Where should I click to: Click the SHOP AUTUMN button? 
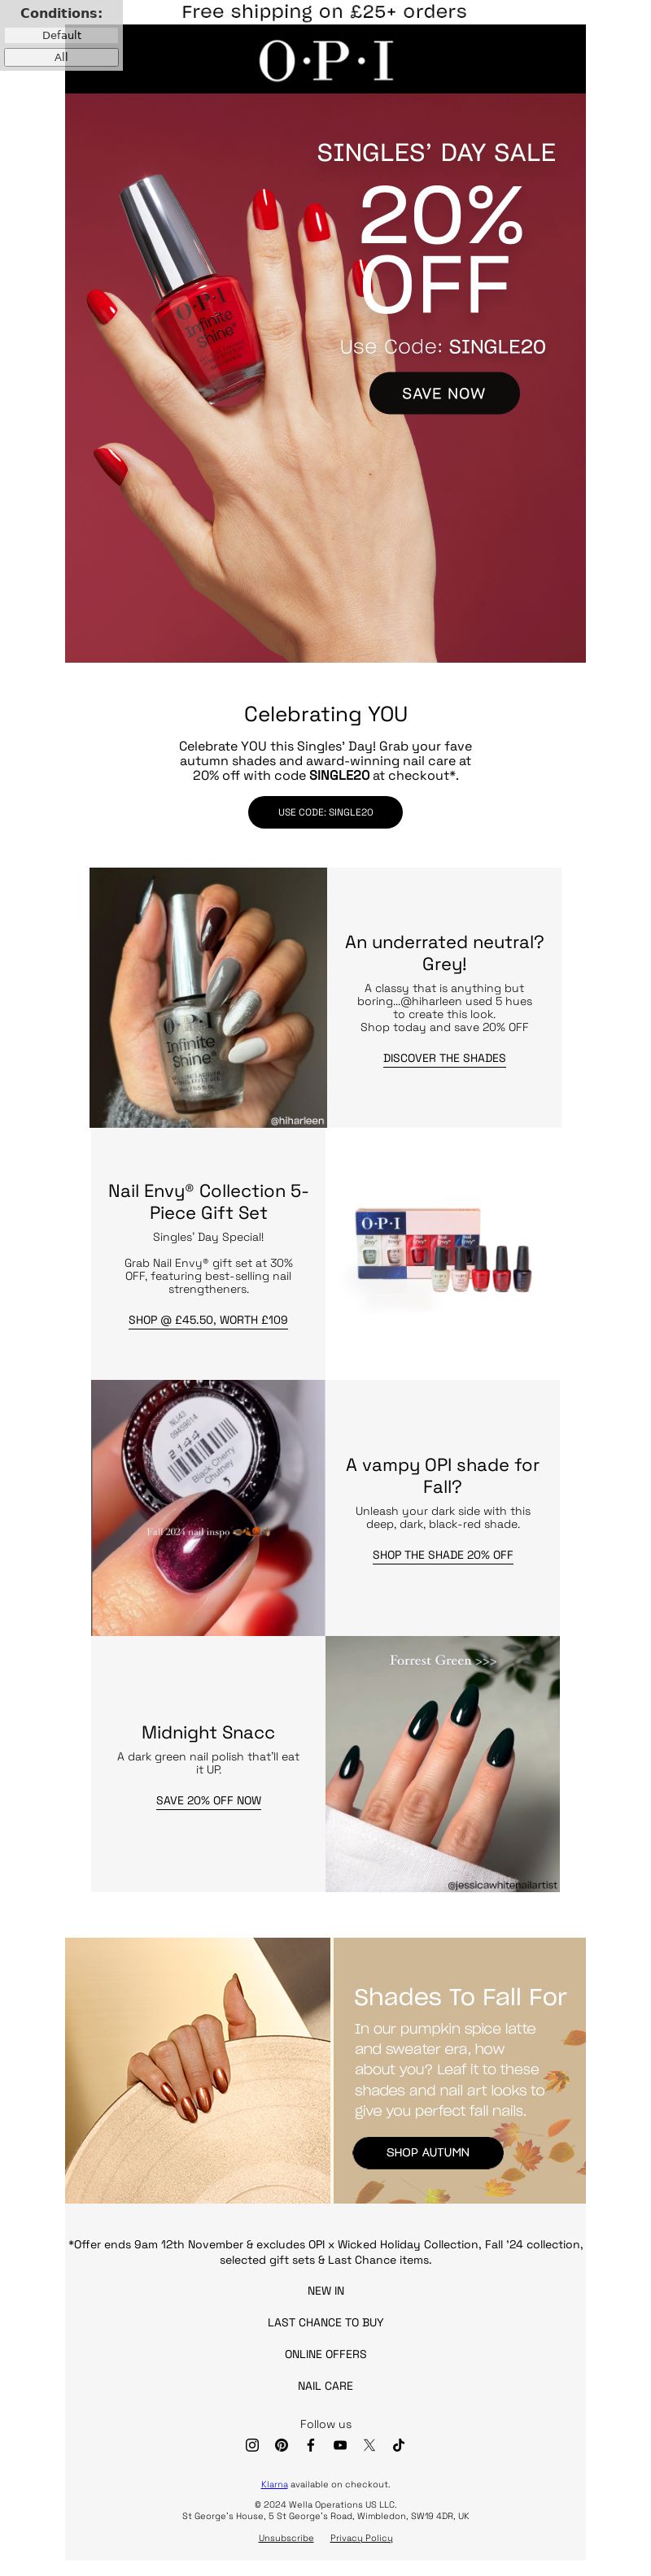pyautogui.click(x=427, y=2152)
